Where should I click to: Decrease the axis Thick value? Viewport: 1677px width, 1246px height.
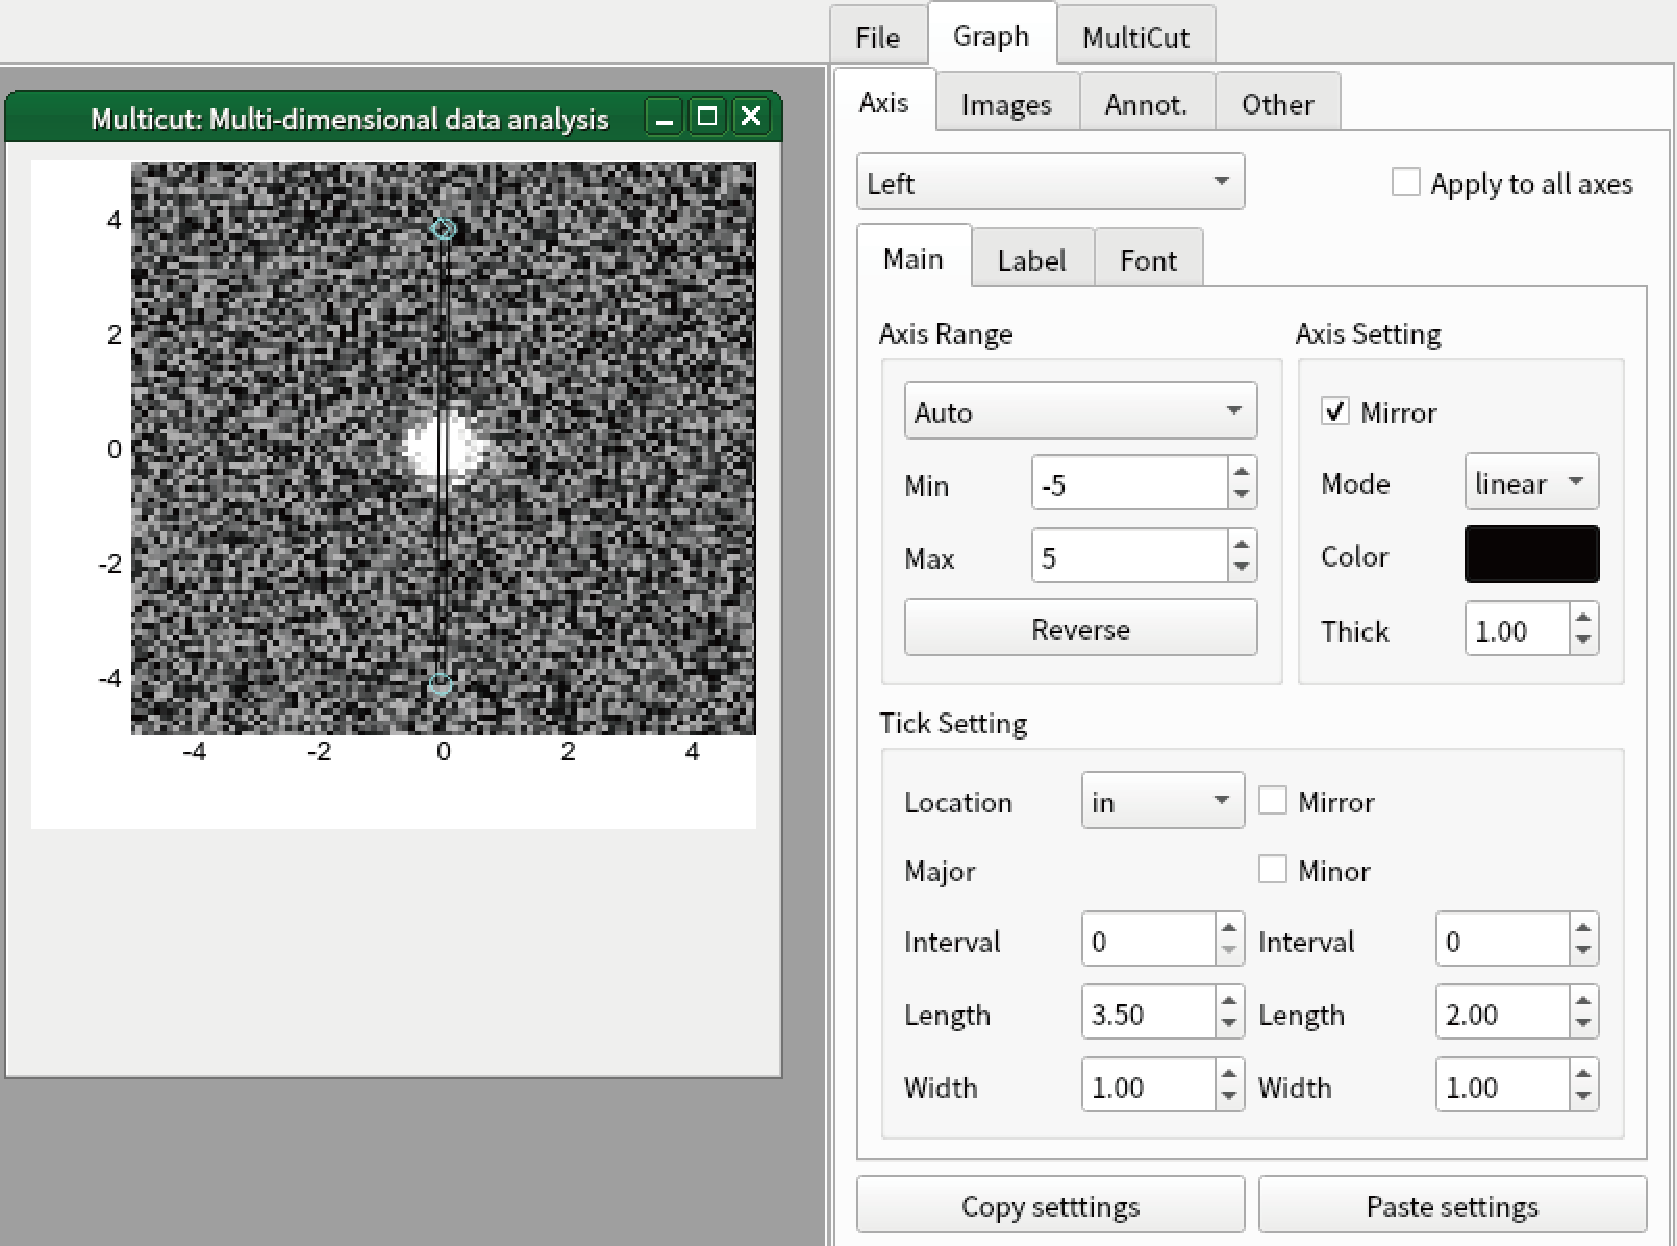1583,641
